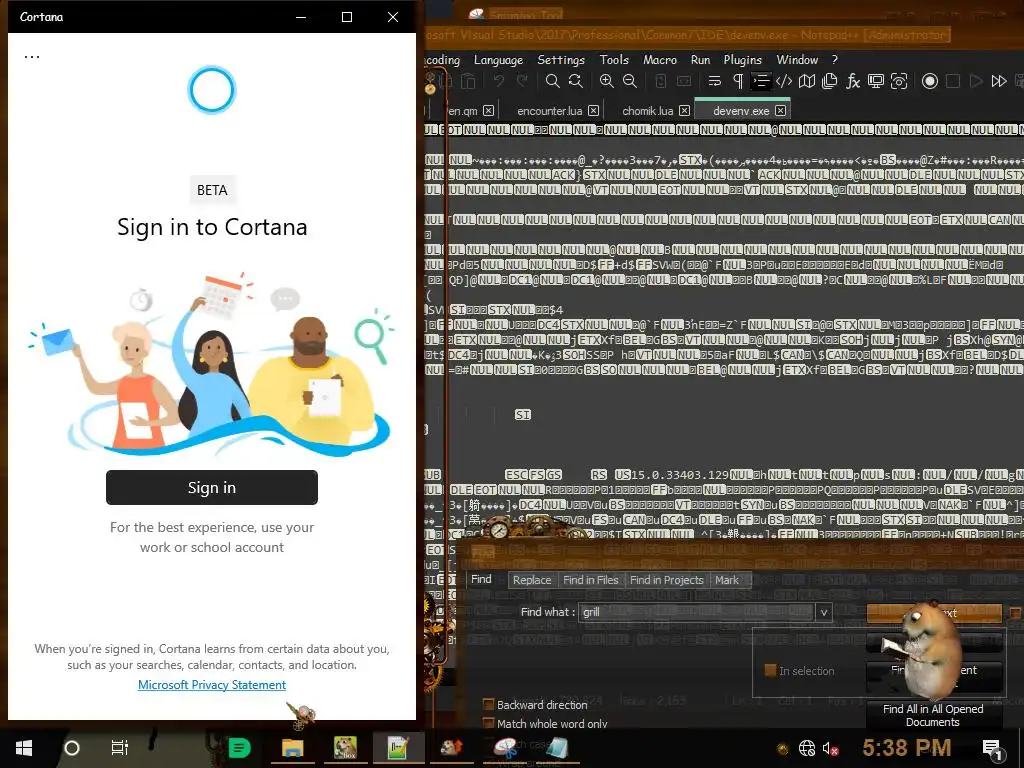Image resolution: width=1024 pixels, height=768 pixels.
Task: Click Find All in All Opened Documents
Action: (933, 715)
